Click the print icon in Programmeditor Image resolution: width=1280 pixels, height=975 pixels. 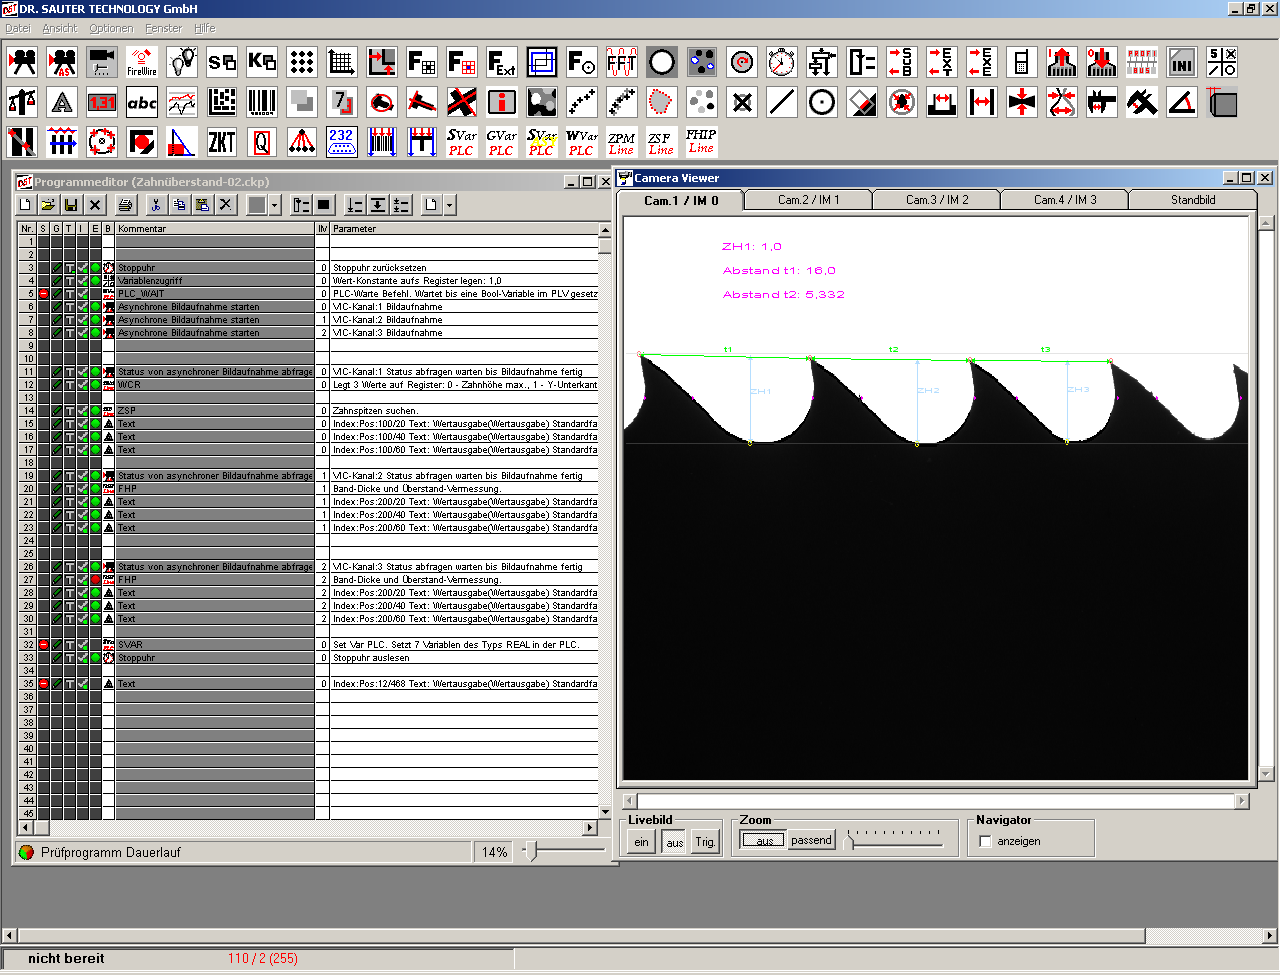tap(125, 205)
